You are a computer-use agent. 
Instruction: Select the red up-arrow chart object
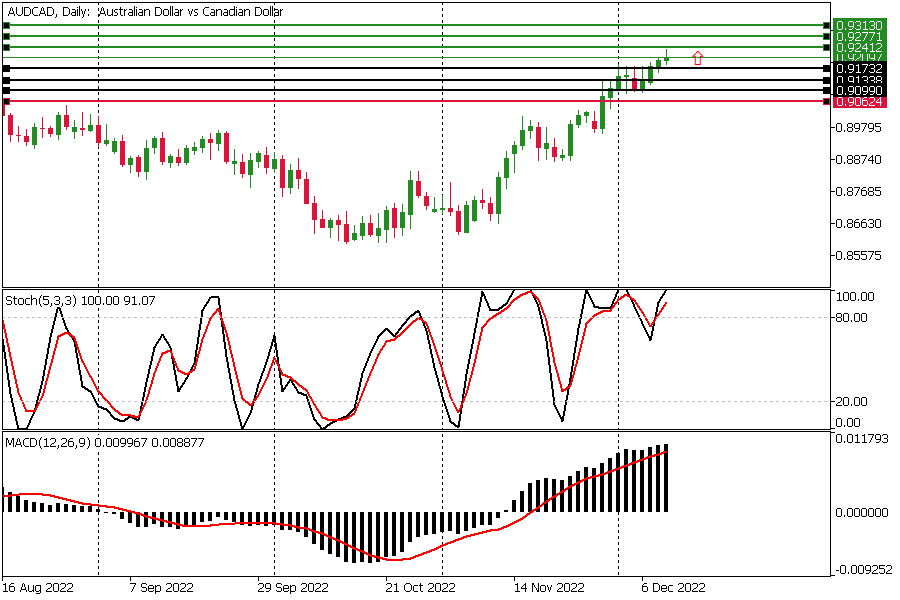coord(697,58)
